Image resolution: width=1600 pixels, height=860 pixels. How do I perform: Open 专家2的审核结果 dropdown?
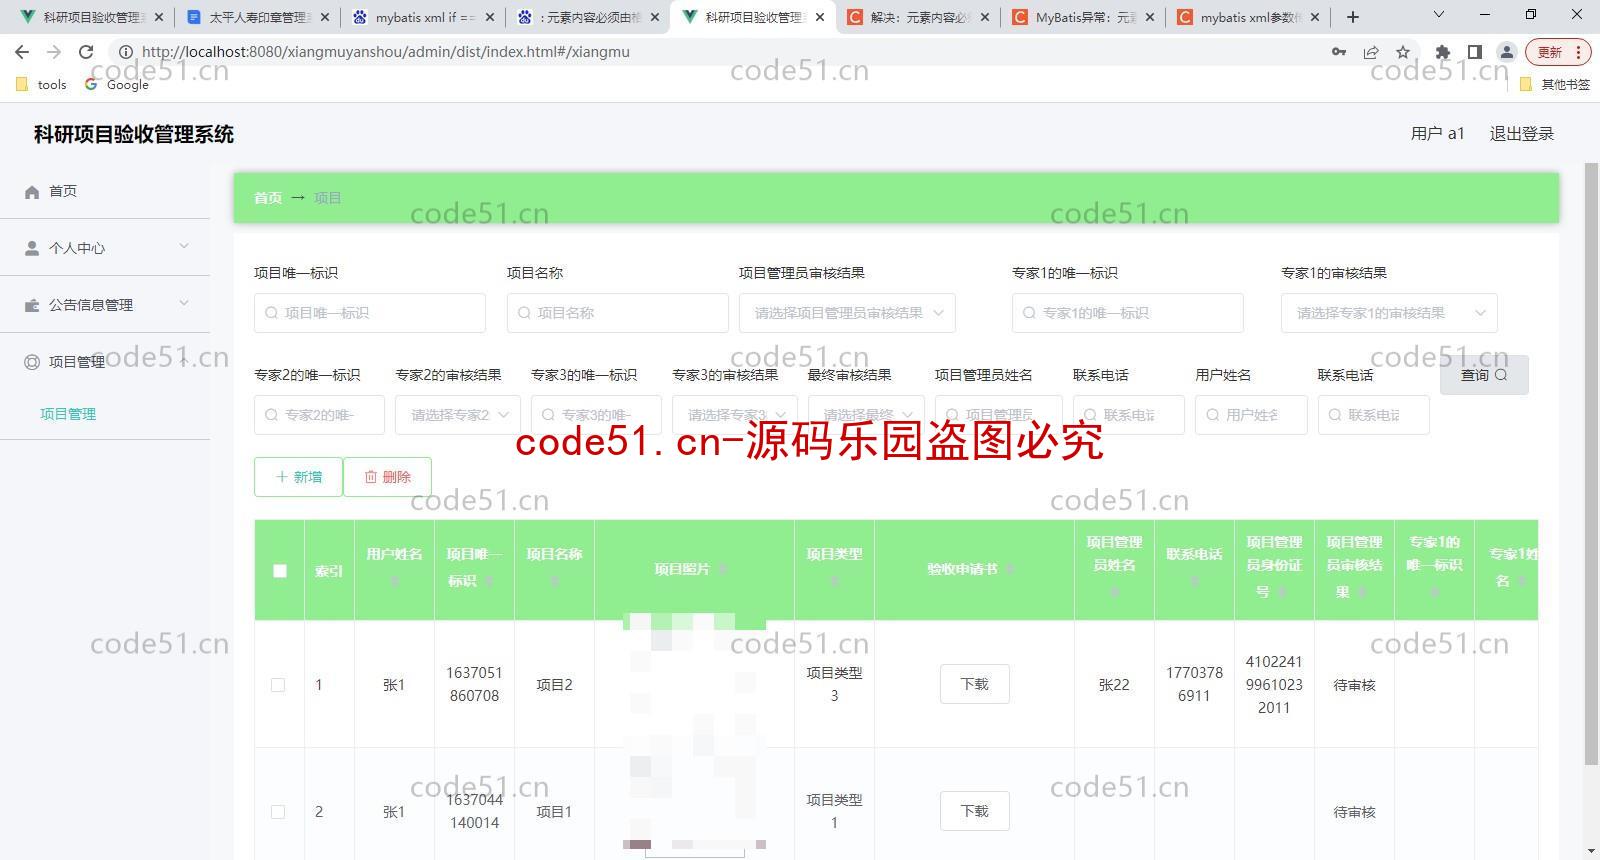coord(458,415)
